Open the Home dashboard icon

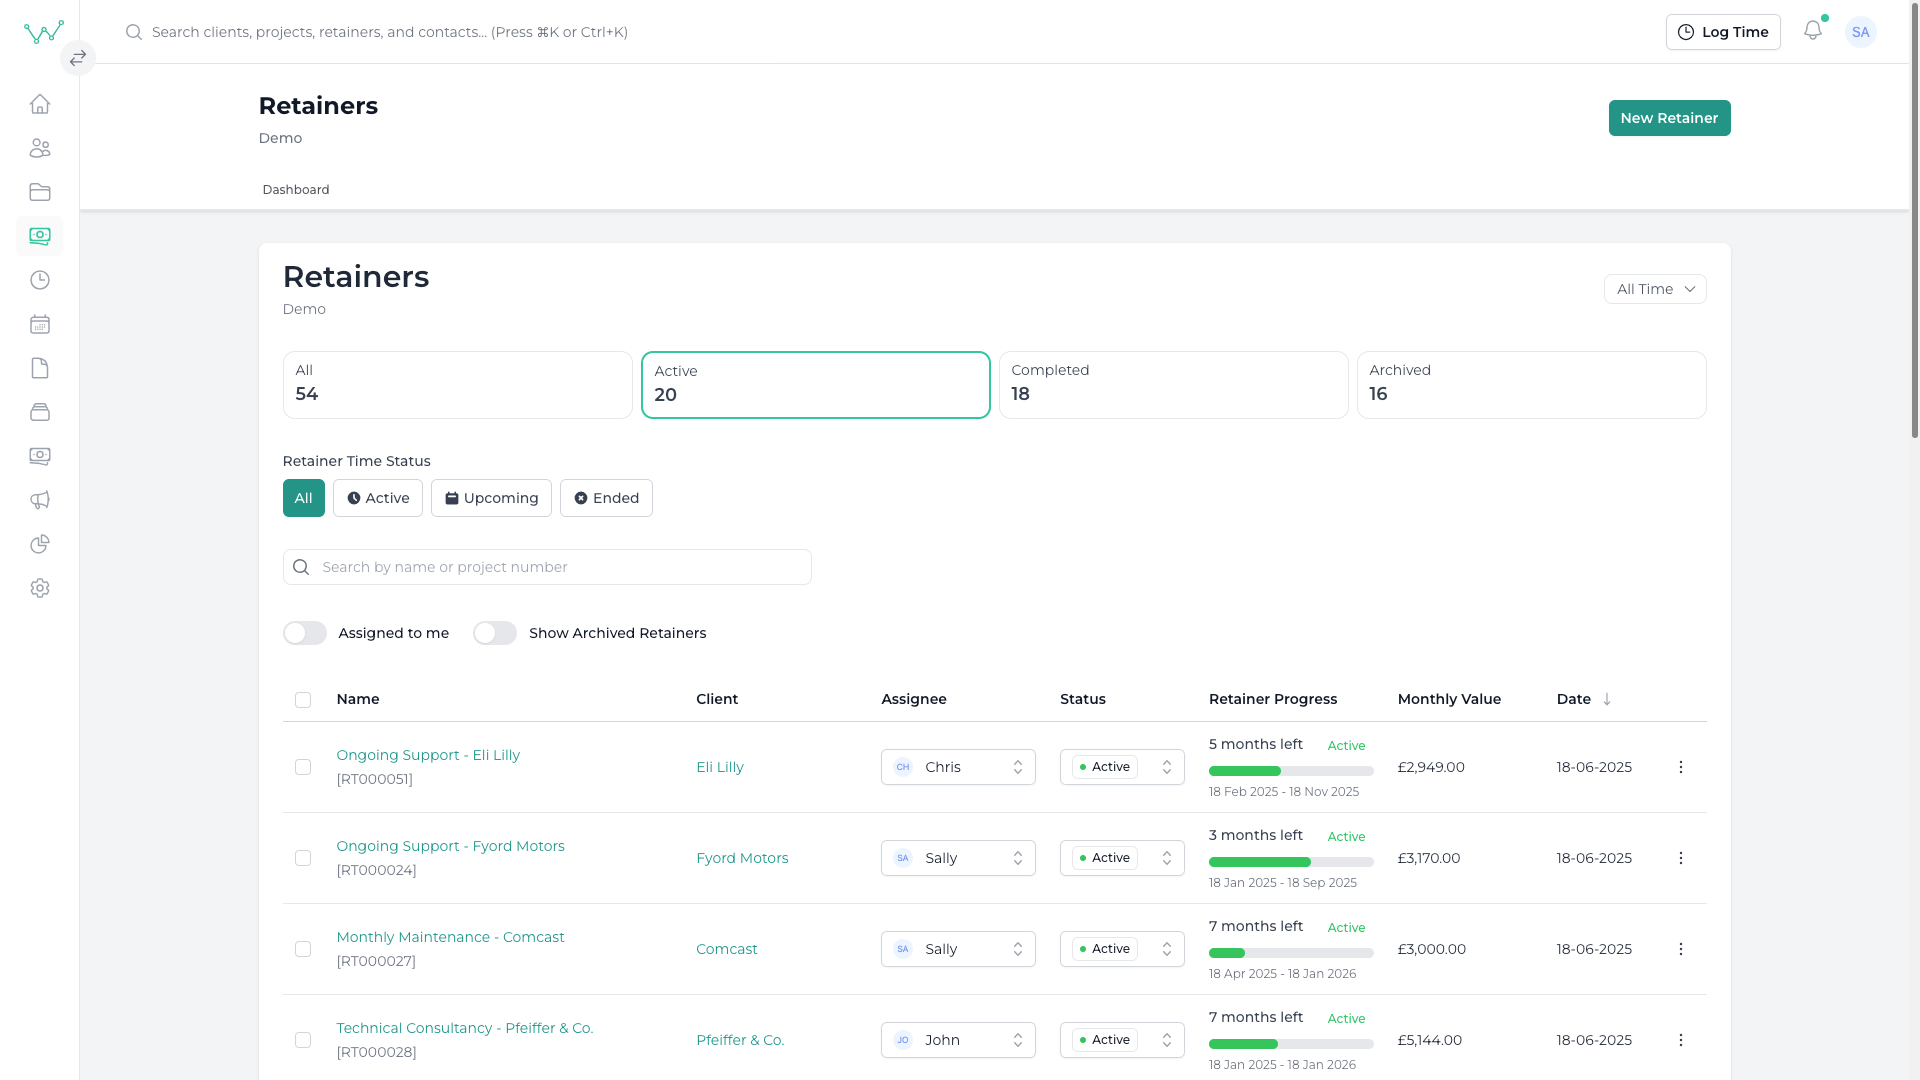pyautogui.click(x=40, y=104)
